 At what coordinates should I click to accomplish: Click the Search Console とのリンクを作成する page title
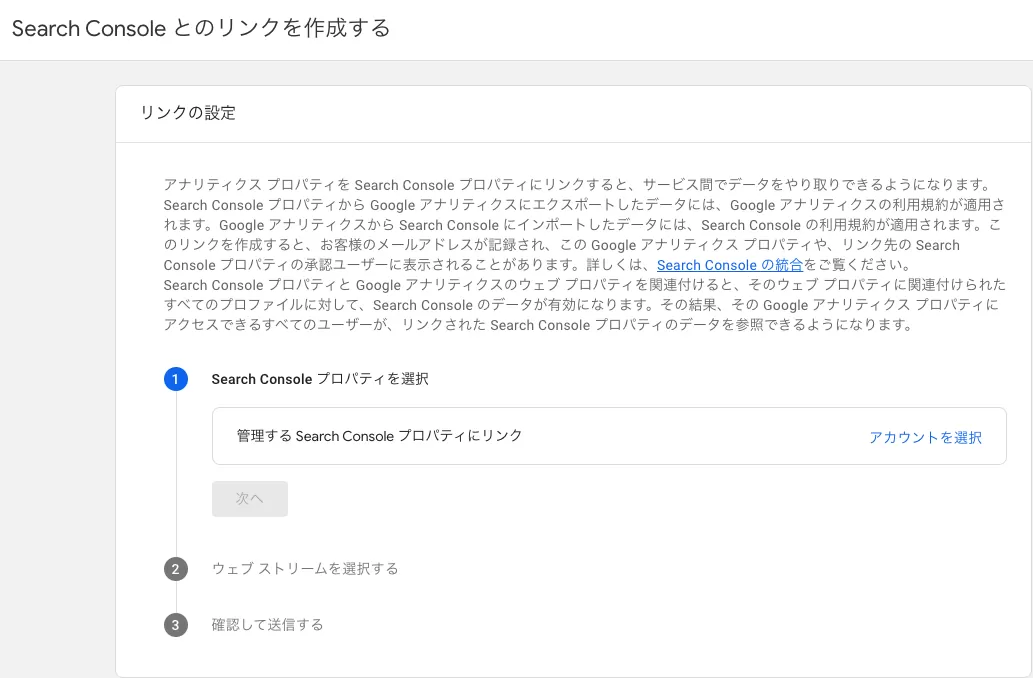tap(201, 28)
